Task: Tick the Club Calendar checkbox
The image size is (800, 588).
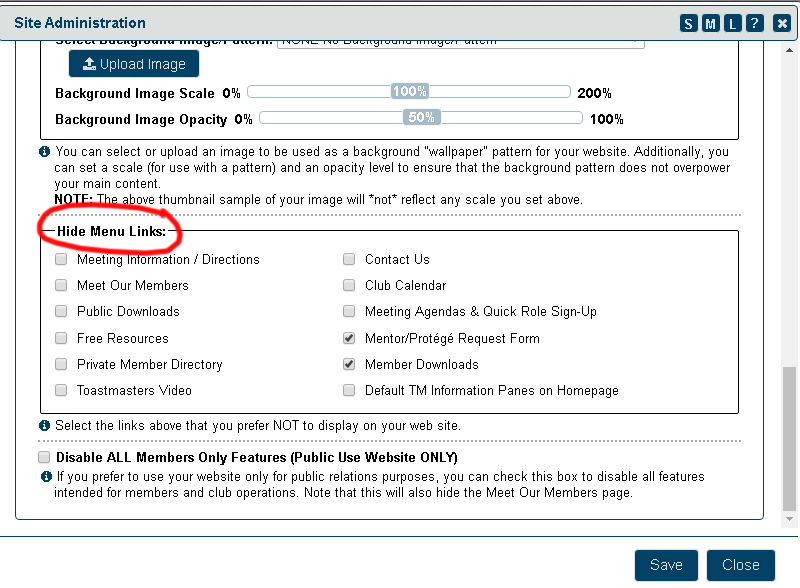Action: click(x=349, y=285)
